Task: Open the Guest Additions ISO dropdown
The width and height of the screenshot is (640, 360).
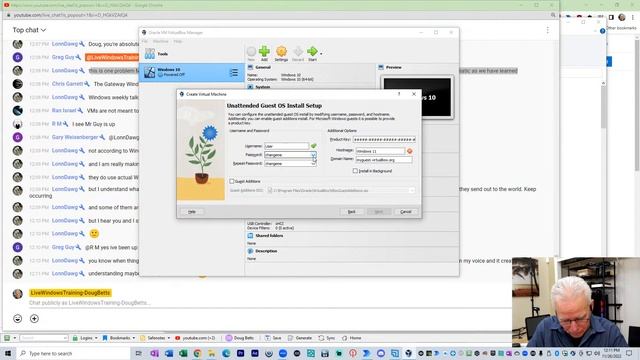Action: 411,191
